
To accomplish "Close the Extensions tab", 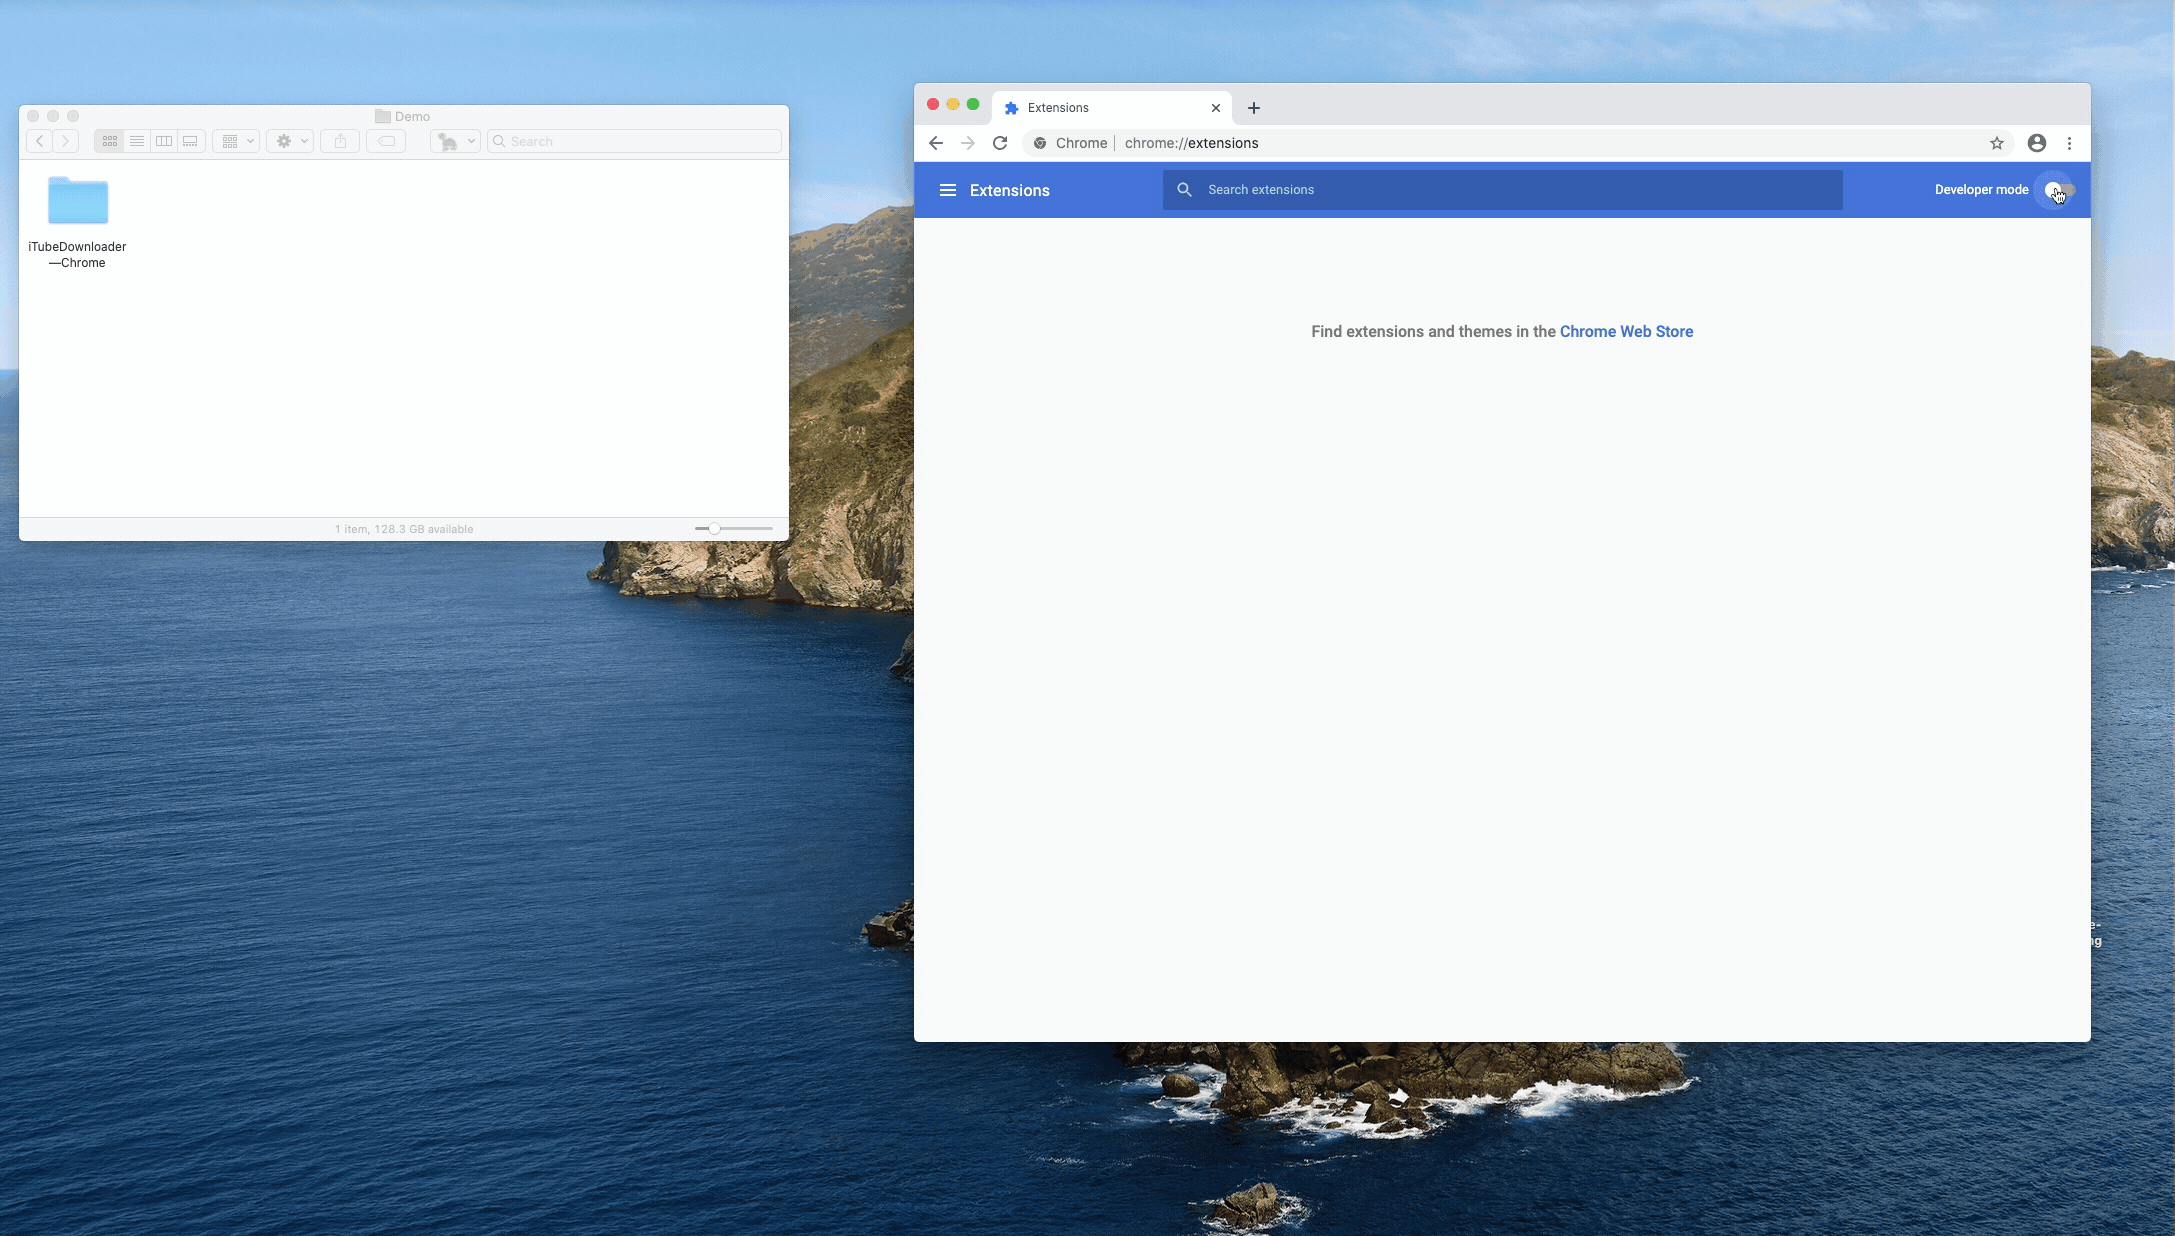I will coord(1215,108).
